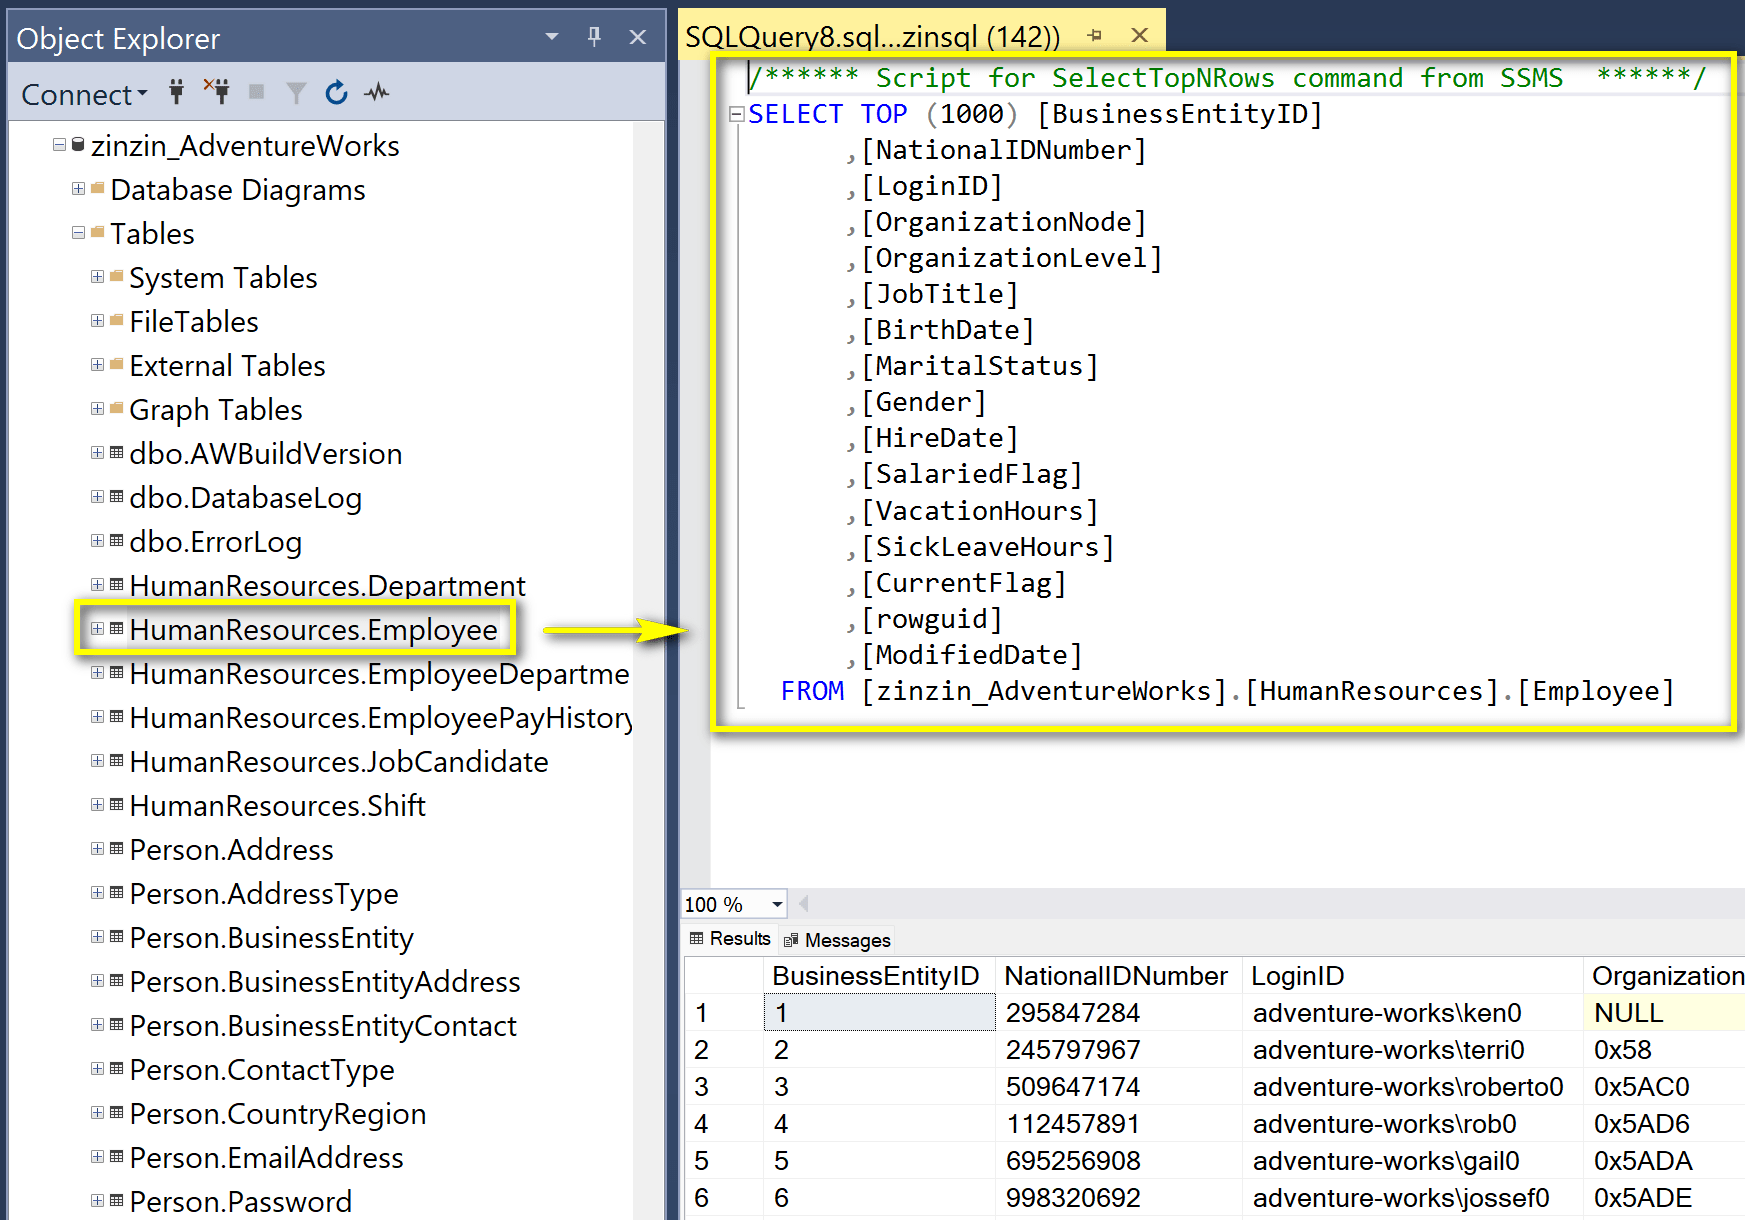Screen dimensions: 1745x1220
Task: Switch to the Results tab
Action: (730, 939)
